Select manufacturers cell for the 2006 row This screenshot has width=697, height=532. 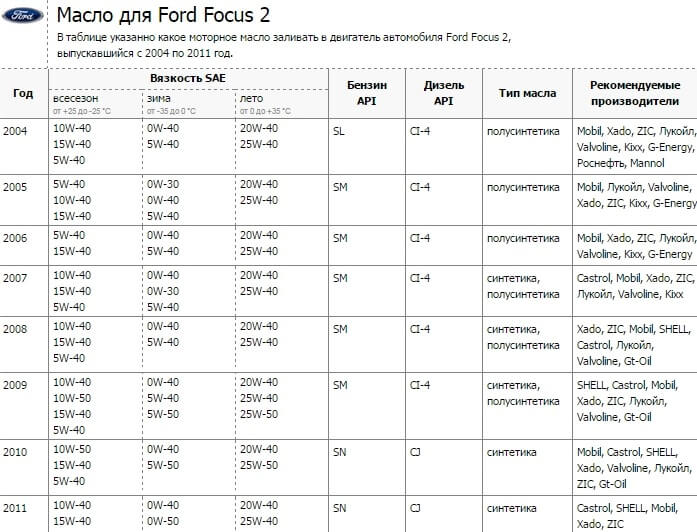tap(635, 246)
